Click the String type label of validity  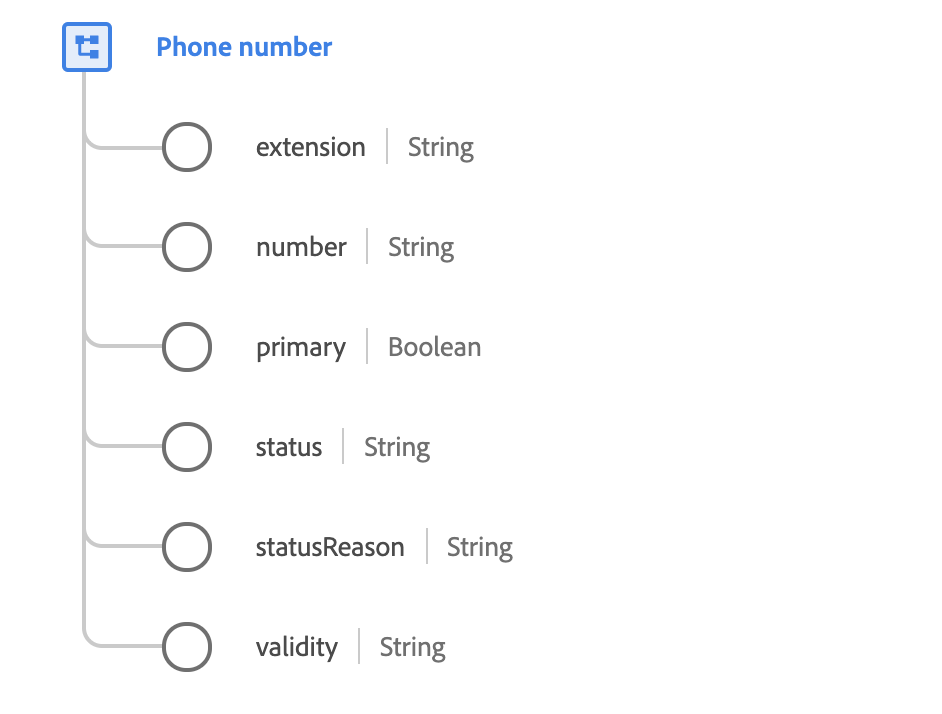[413, 647]
